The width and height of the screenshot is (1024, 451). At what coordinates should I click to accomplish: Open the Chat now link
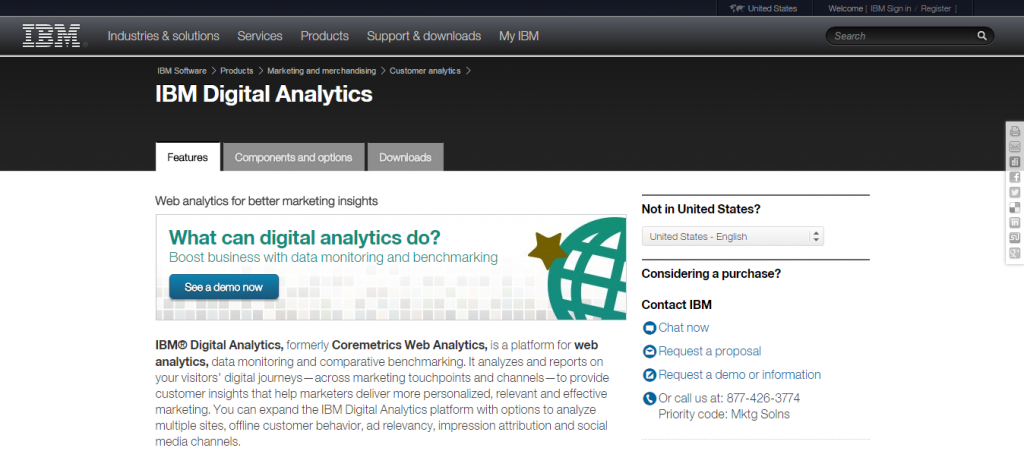[683, 327]
